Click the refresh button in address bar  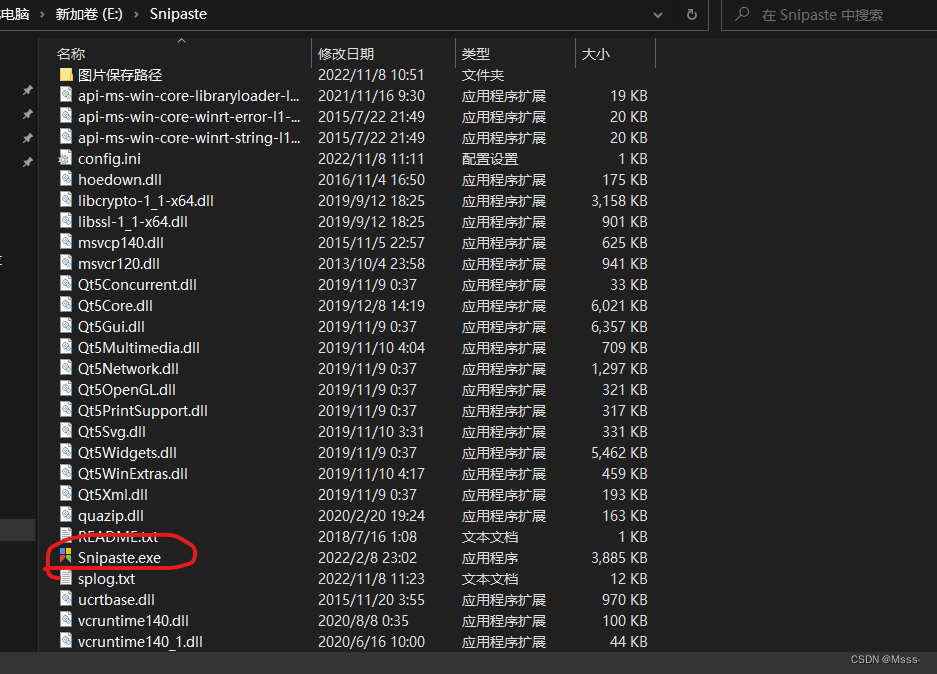[692, 14]
